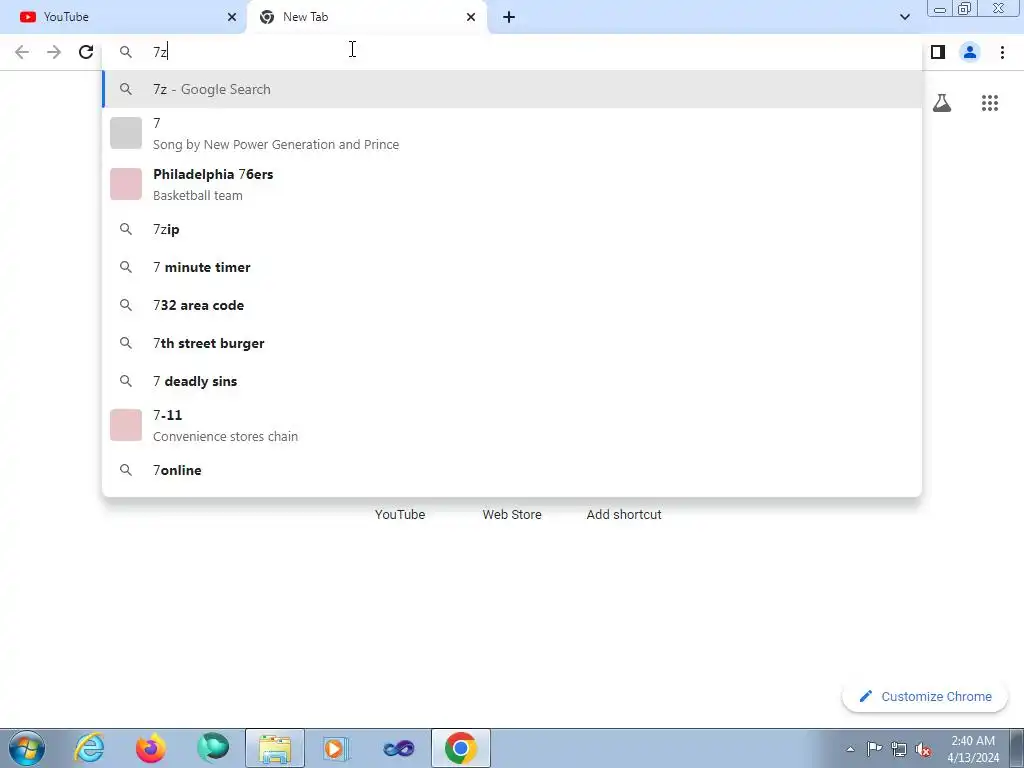Image resolution: width=1024 pixels, height=768 pixels.
Task: Close the YouTube tab
Action: (232, 17)
